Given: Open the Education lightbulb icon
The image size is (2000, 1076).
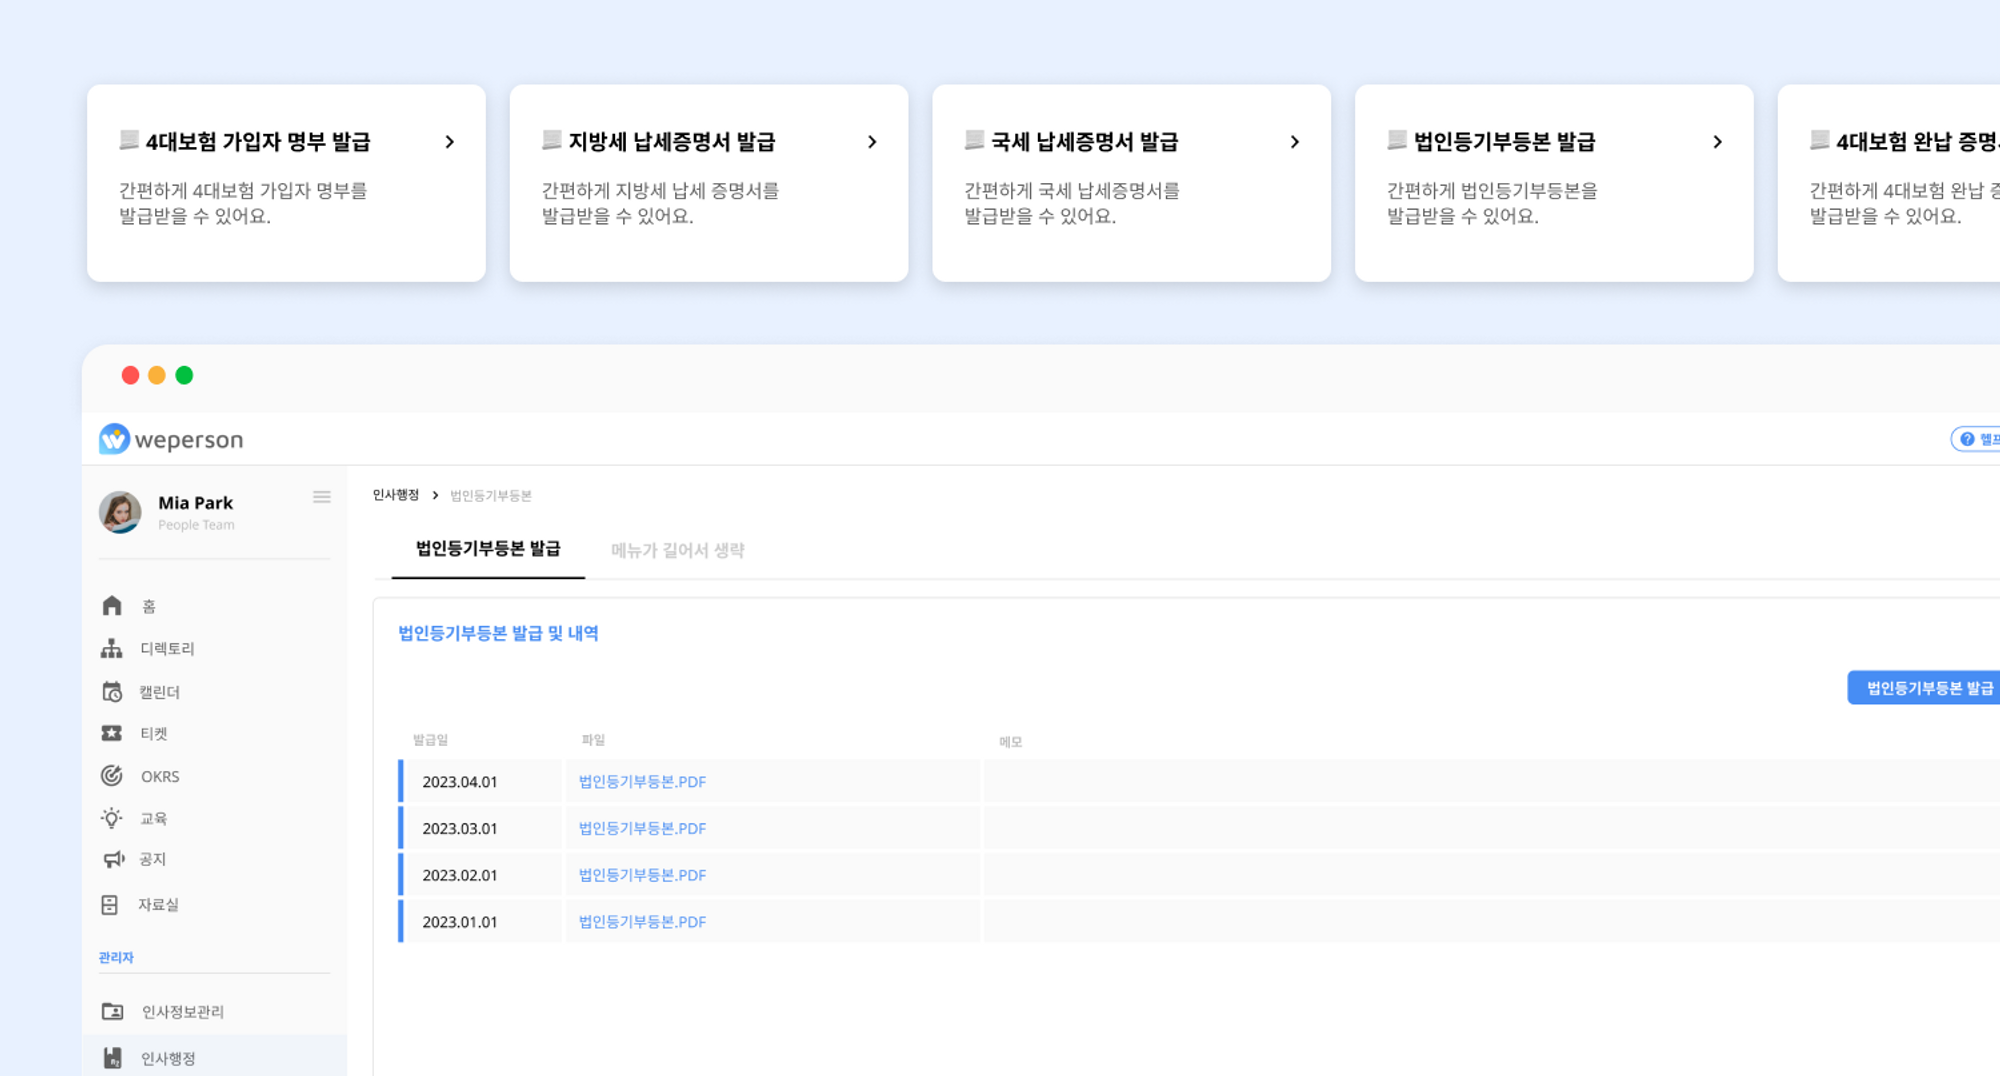Looking at the screenshot, I should pos(112,818).
